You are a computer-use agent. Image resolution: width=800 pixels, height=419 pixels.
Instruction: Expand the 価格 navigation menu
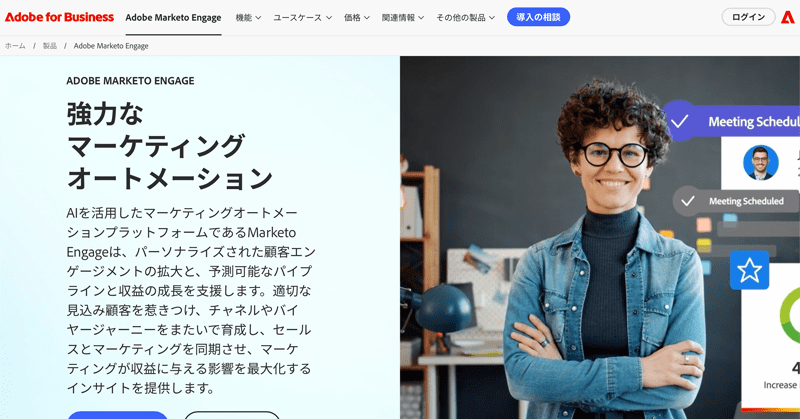[x=357, y=17]
